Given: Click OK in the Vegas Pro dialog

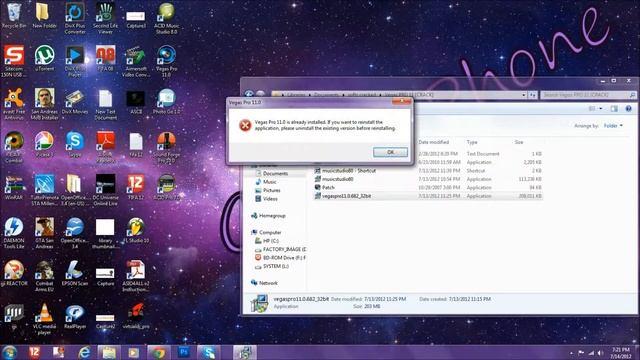Looking at the screenshot, I should coord(390,152).
